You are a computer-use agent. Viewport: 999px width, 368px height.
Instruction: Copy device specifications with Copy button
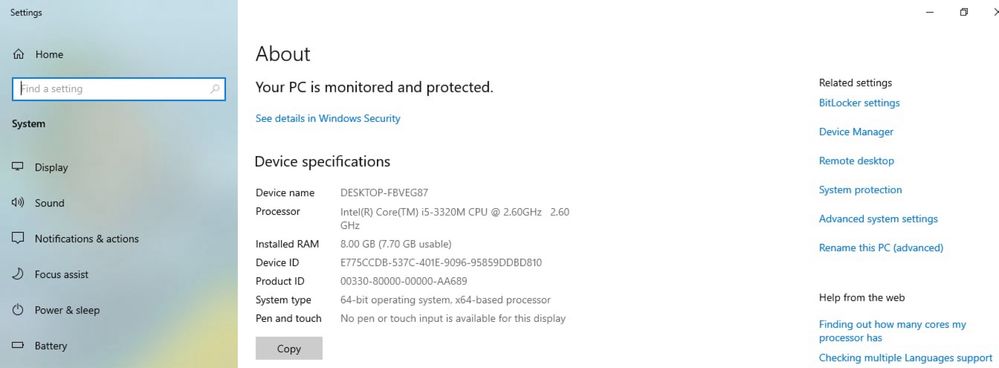point(289,348)
